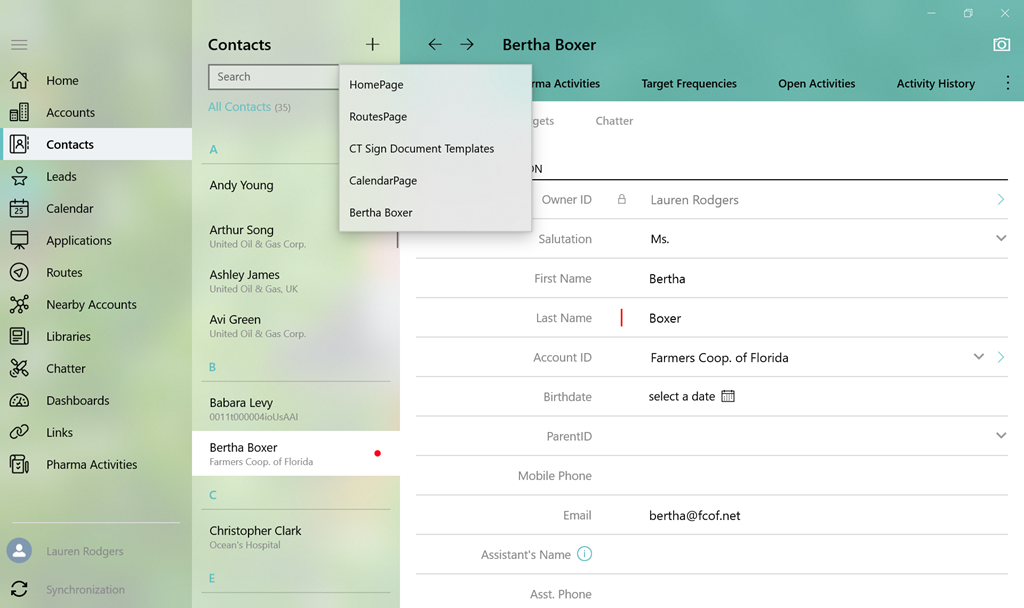Open the hamburger navigation menu
Viewport: 1024px width, 608px height.
coord(19,45)
